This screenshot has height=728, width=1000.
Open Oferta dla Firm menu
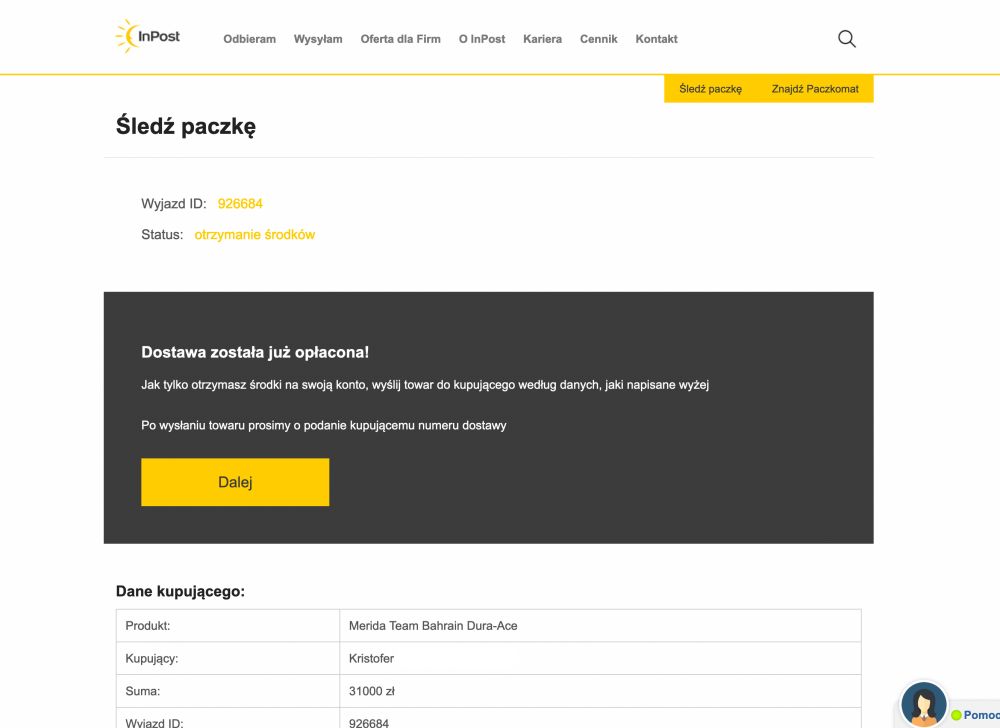tap(400, 39)
